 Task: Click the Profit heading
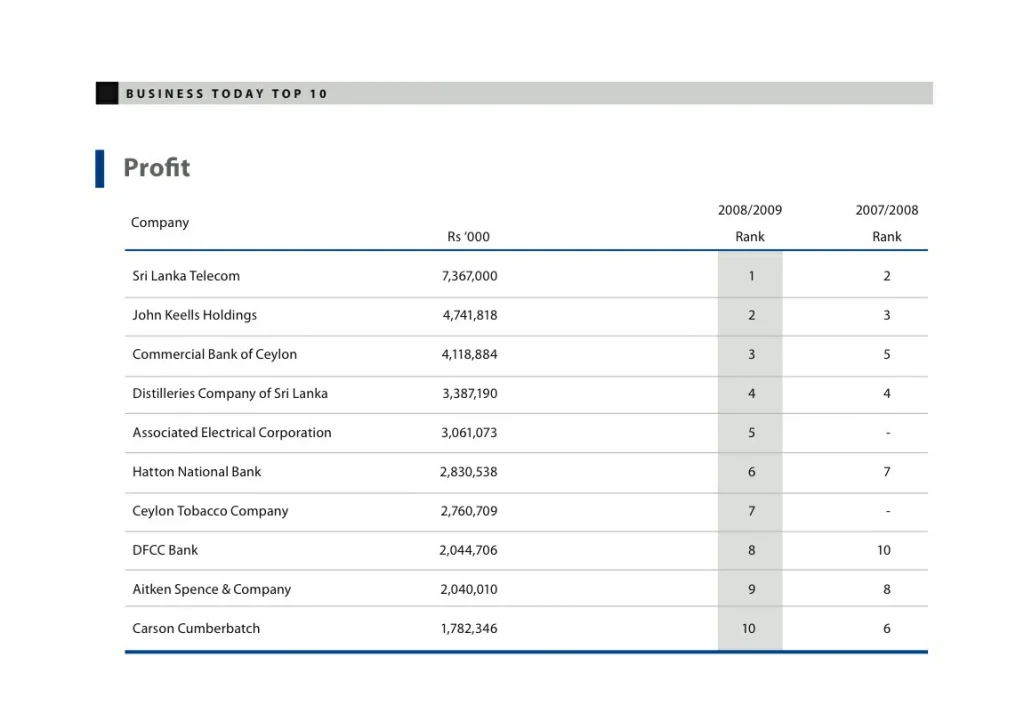pyautogui.click(x=156, y=167)
